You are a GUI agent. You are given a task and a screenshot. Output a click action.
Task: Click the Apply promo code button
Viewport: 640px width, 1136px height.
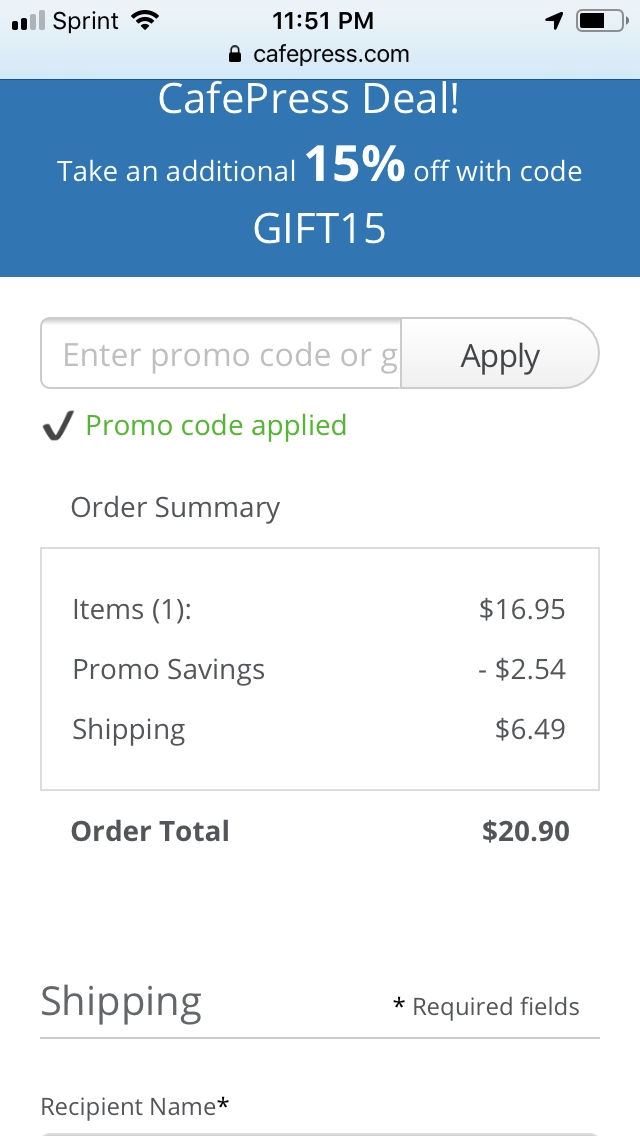tap(500, 355)
